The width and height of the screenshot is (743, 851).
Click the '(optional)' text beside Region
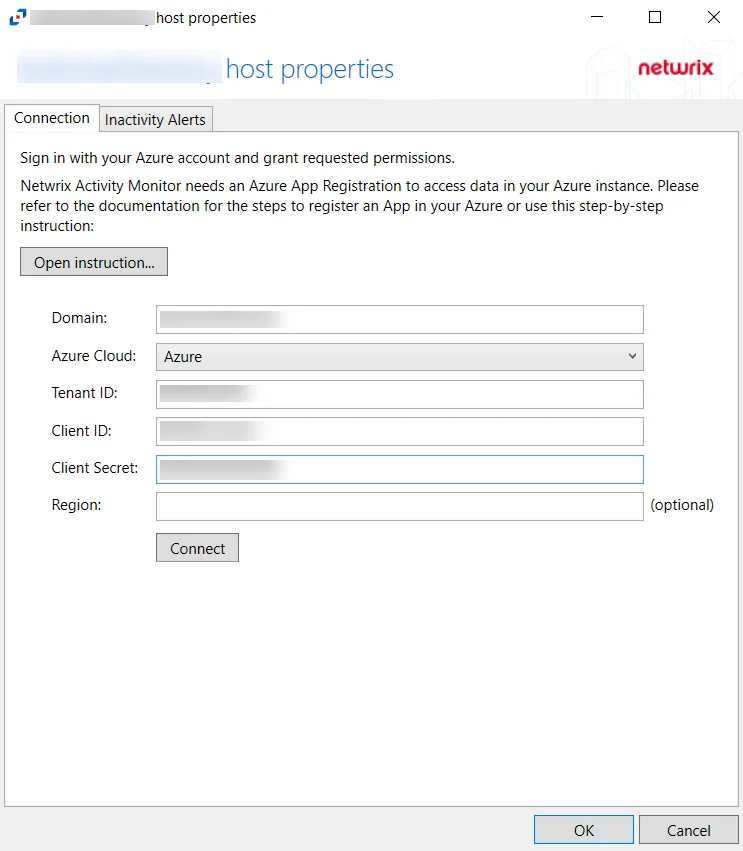tap(682, 505)
